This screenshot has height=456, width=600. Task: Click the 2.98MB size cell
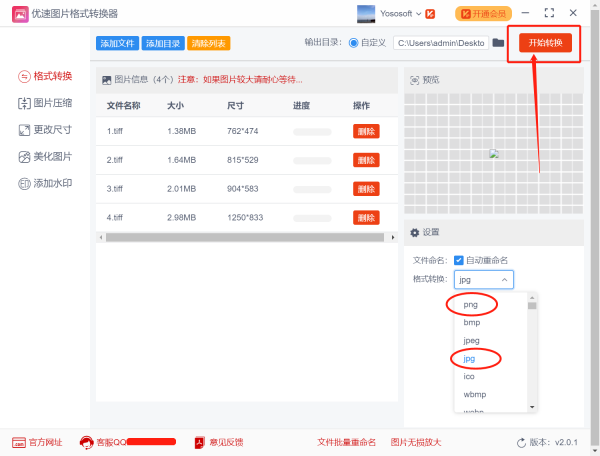click(181, 218)
